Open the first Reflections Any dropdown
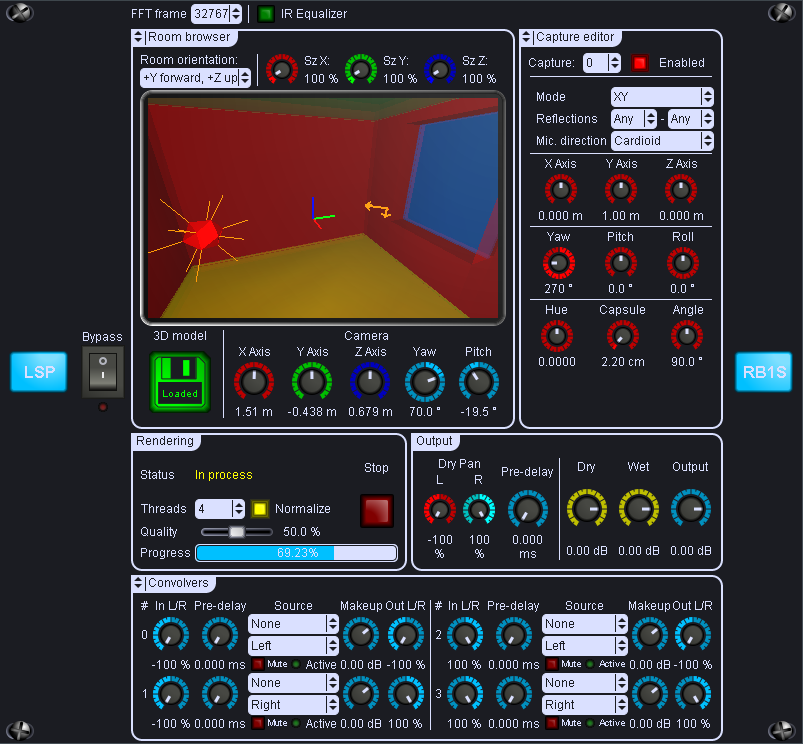 click(x=633, y=119)
